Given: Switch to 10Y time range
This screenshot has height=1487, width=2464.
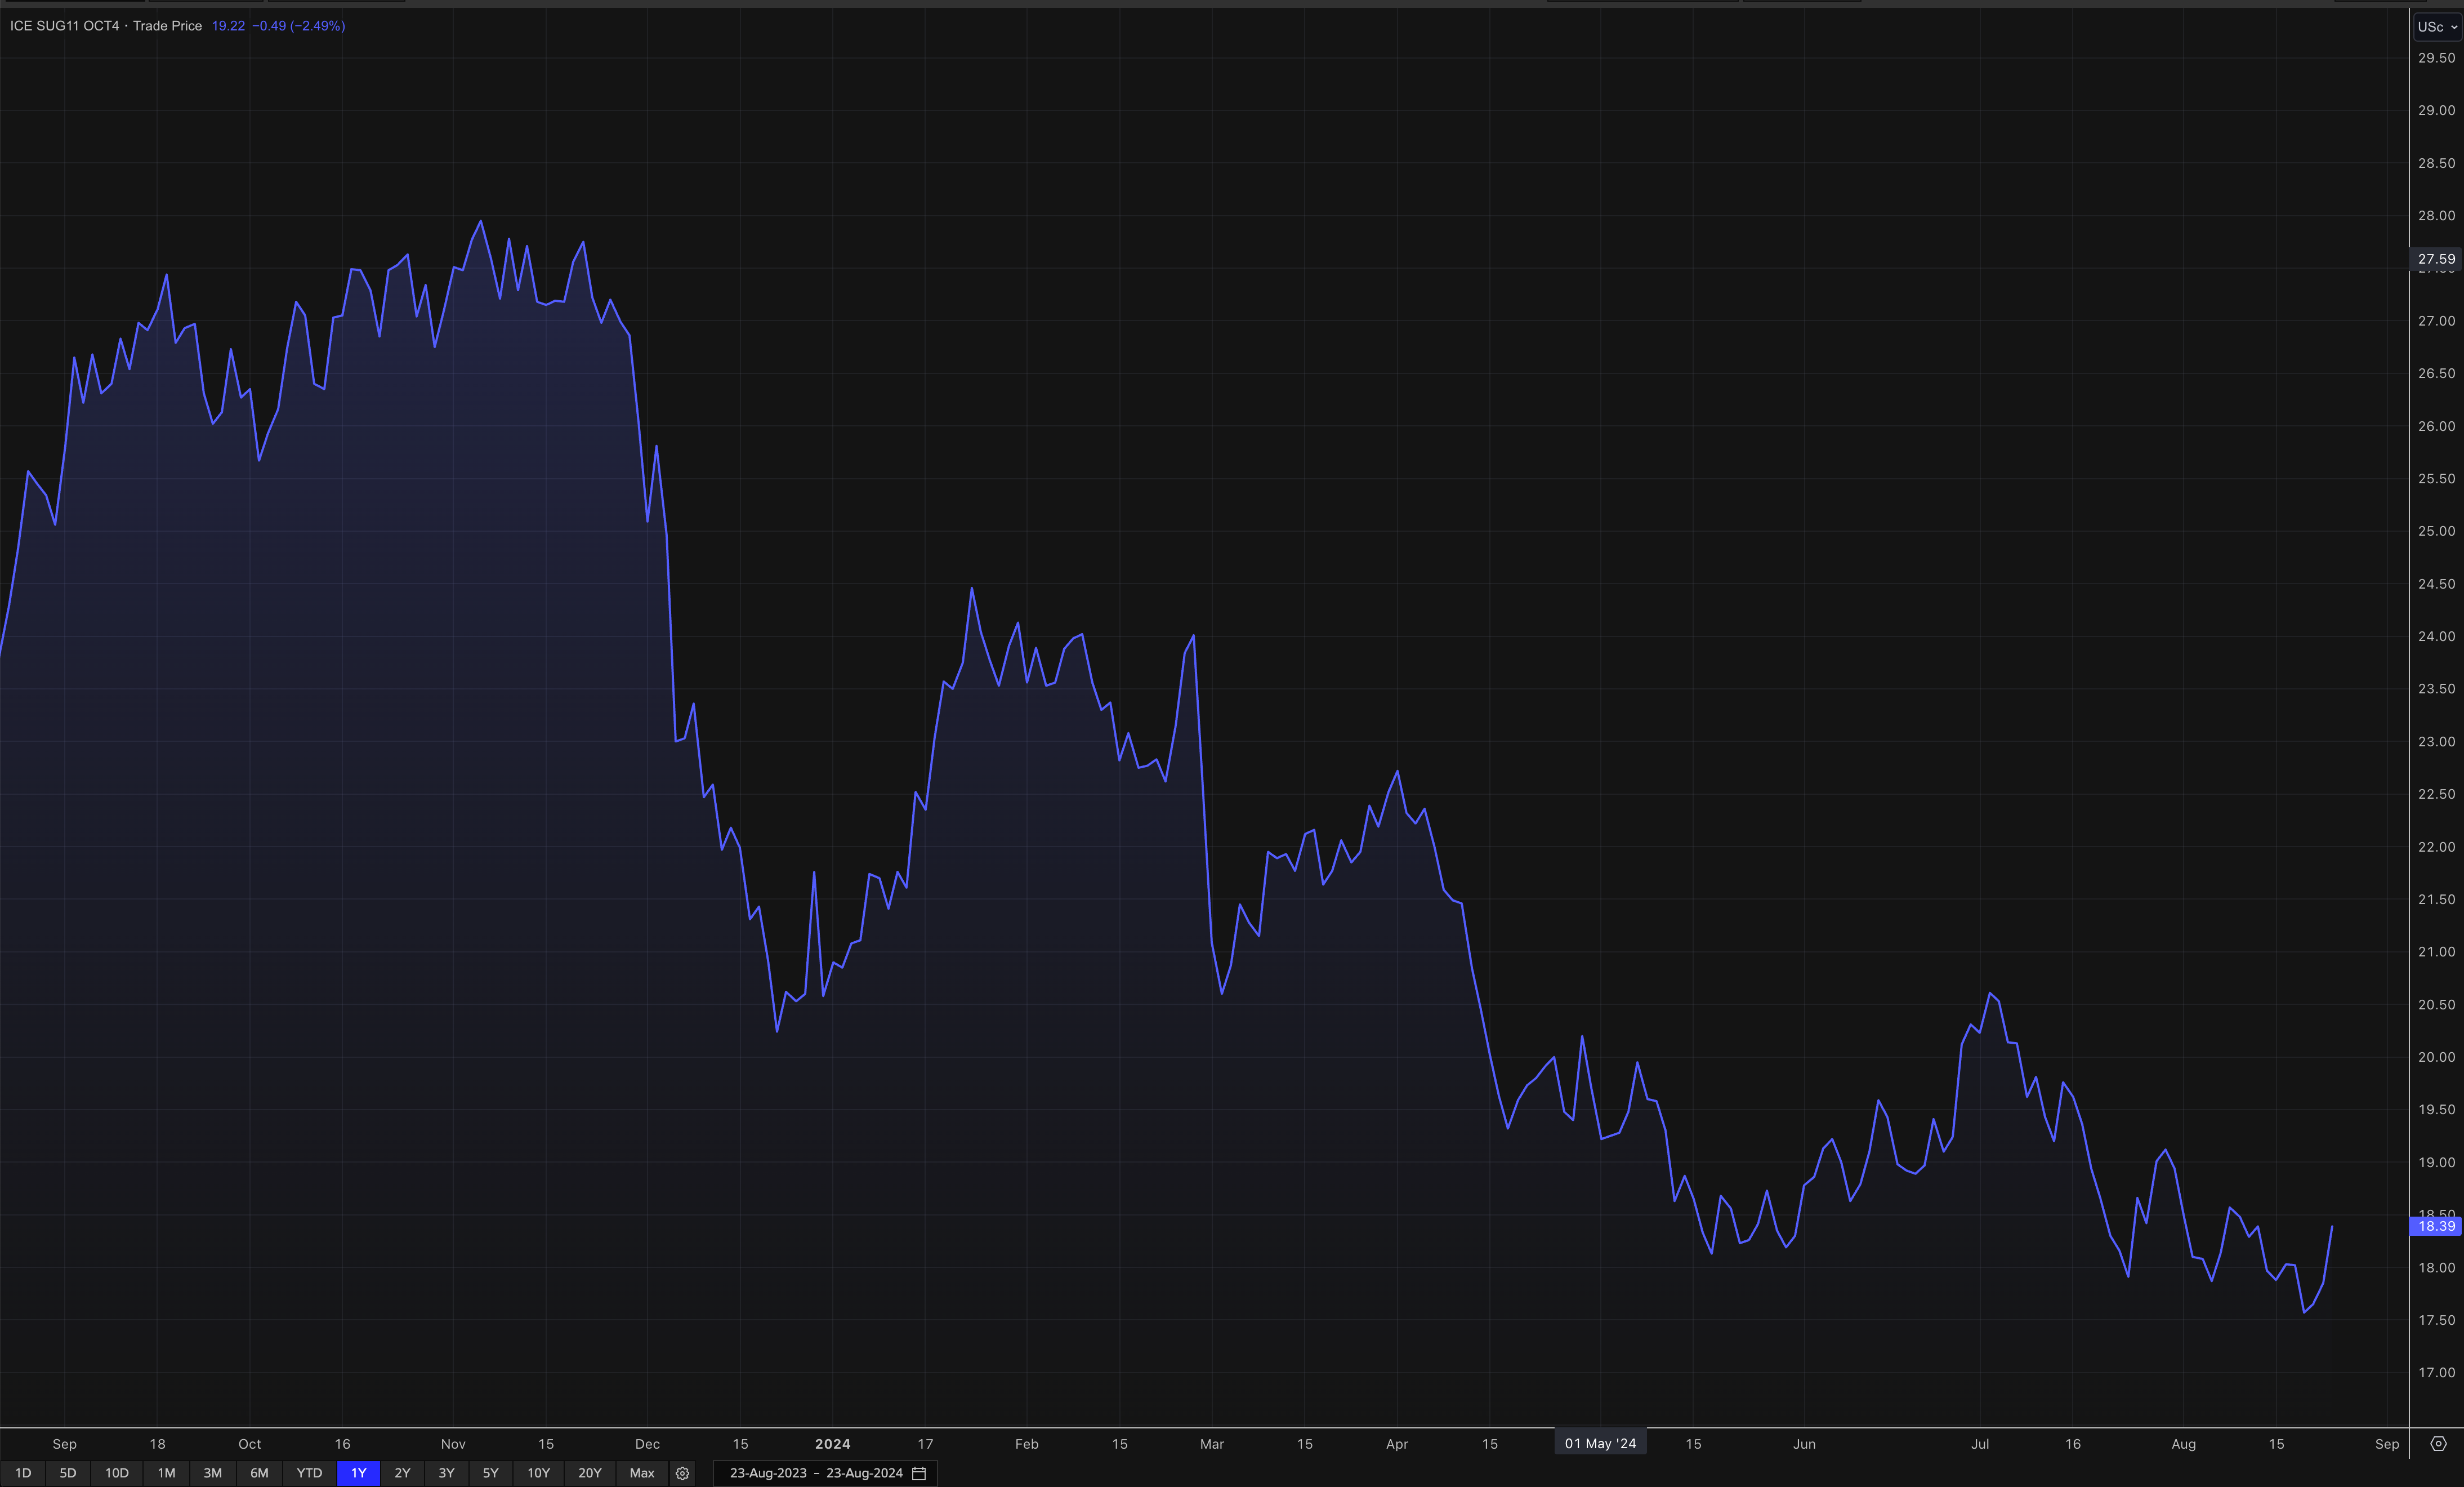Looking at the screenshot, I should [x=538, y=1473].
